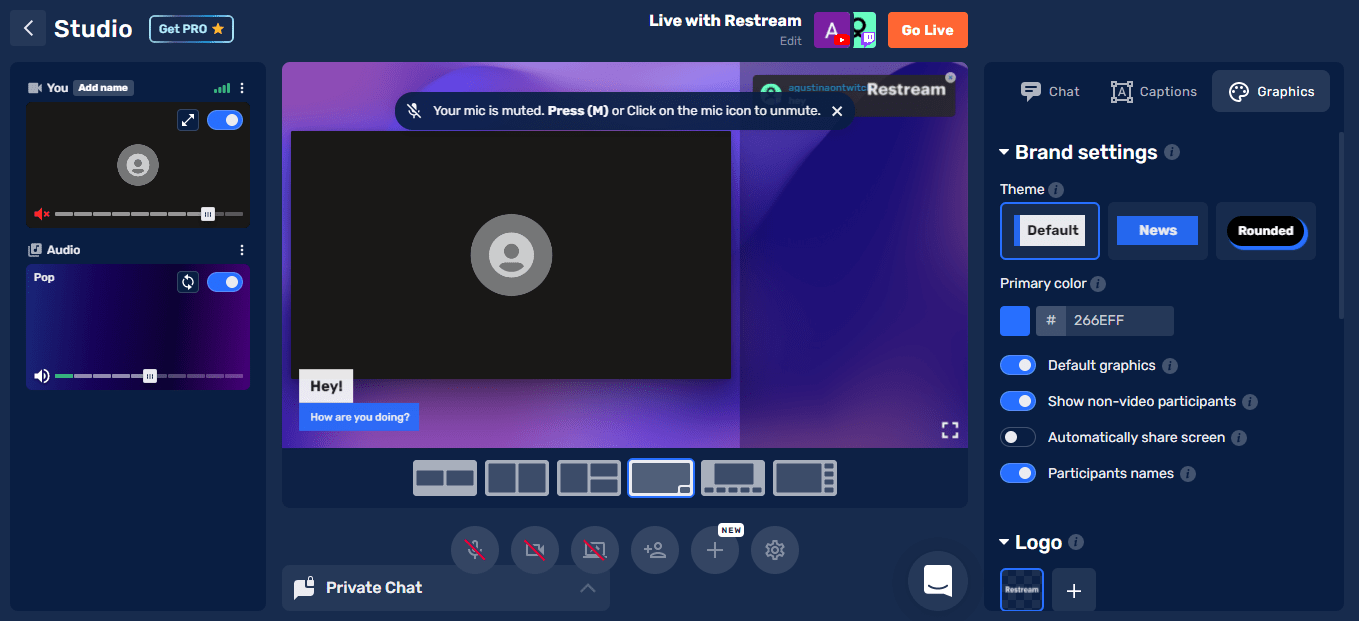The width and height of the screenshot is (1359, 621).
Task: Open the Audio source options menu
Action: 242,250
